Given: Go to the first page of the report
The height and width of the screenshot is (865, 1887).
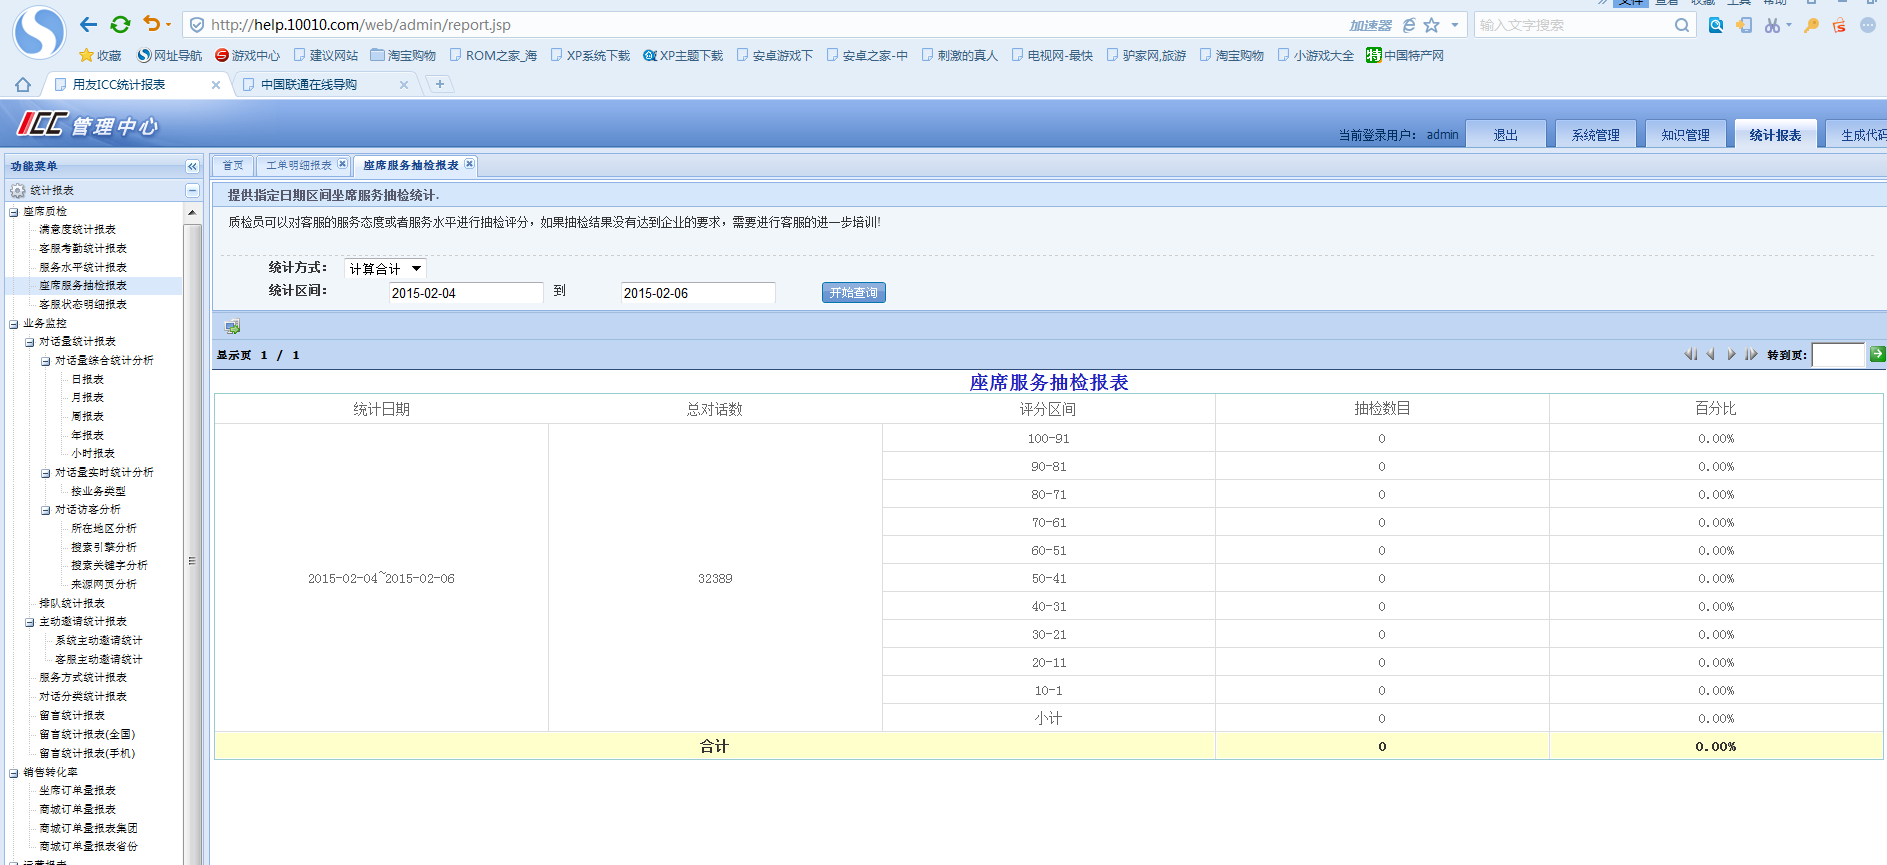Looking at the screenshot, I should 1690,354.
